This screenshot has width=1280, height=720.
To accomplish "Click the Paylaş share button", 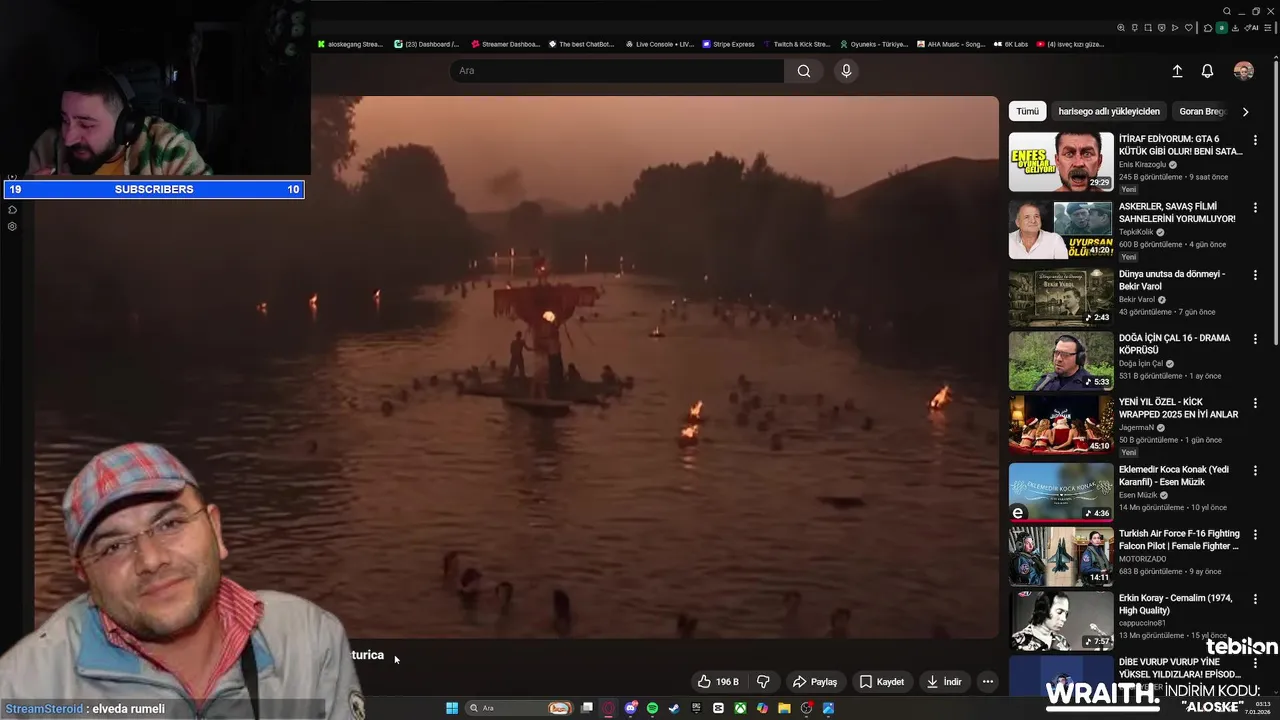I will [815, 682].
